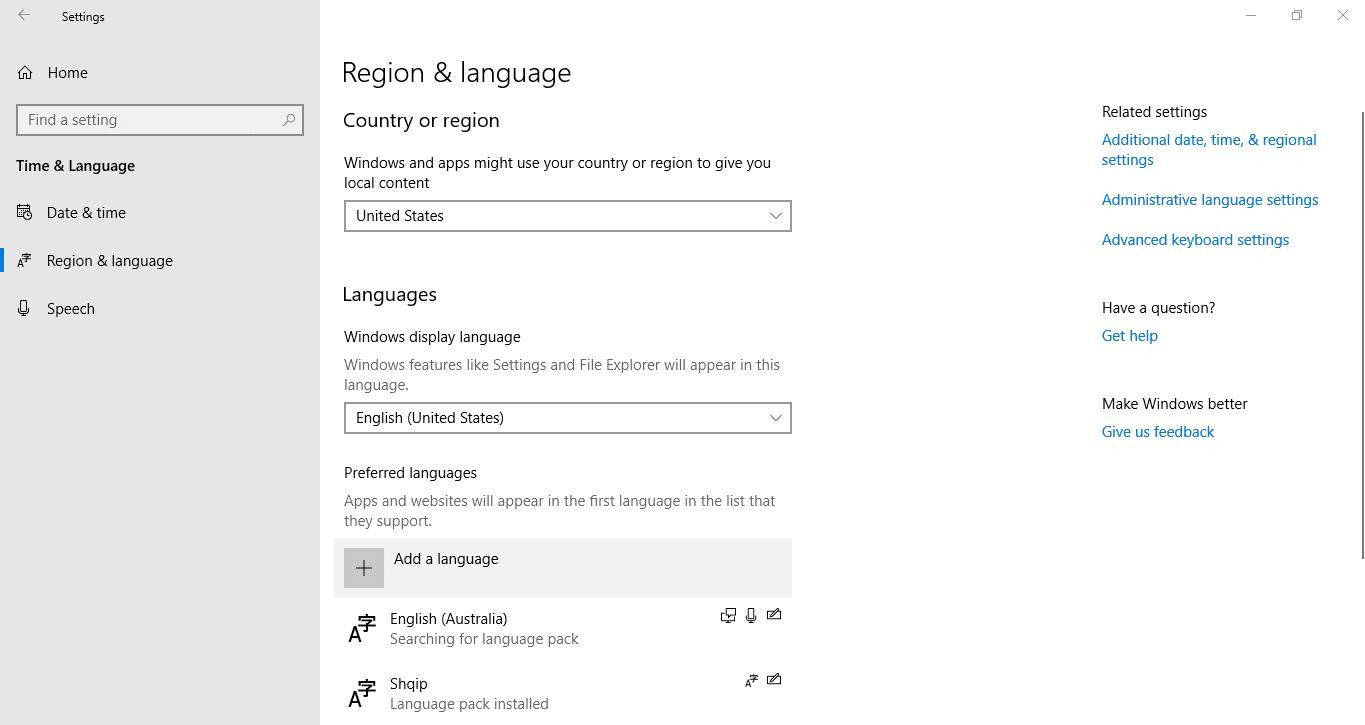This screenshot has height=725, width=1365.
Task: Click the plus icon to add a language
Action: tap(363, 567)
